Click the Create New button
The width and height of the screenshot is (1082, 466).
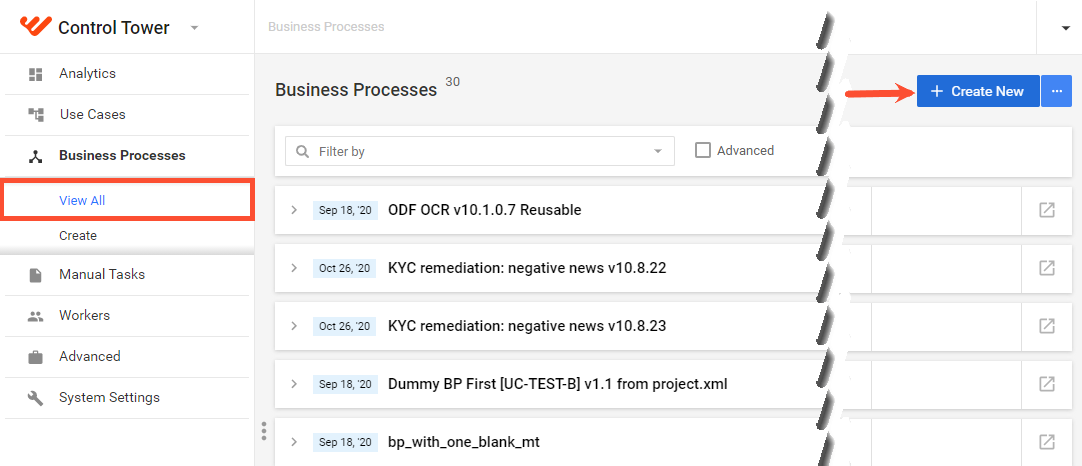click(978, 91)
